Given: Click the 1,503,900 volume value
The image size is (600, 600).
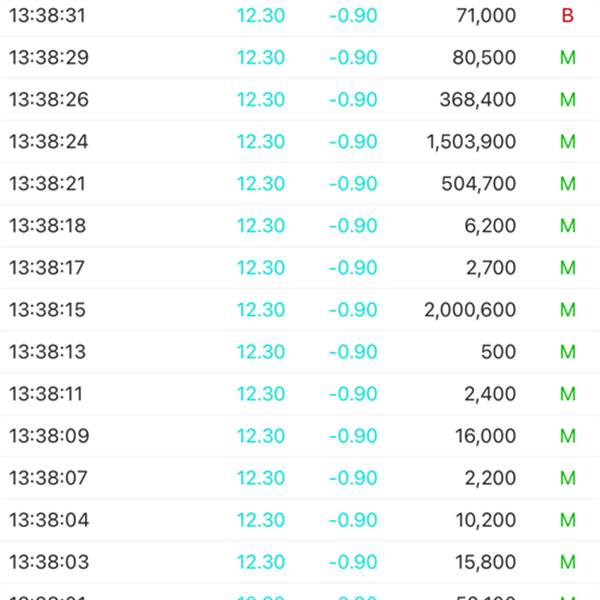Looking at the screenshot, I should tap(471, 142).
